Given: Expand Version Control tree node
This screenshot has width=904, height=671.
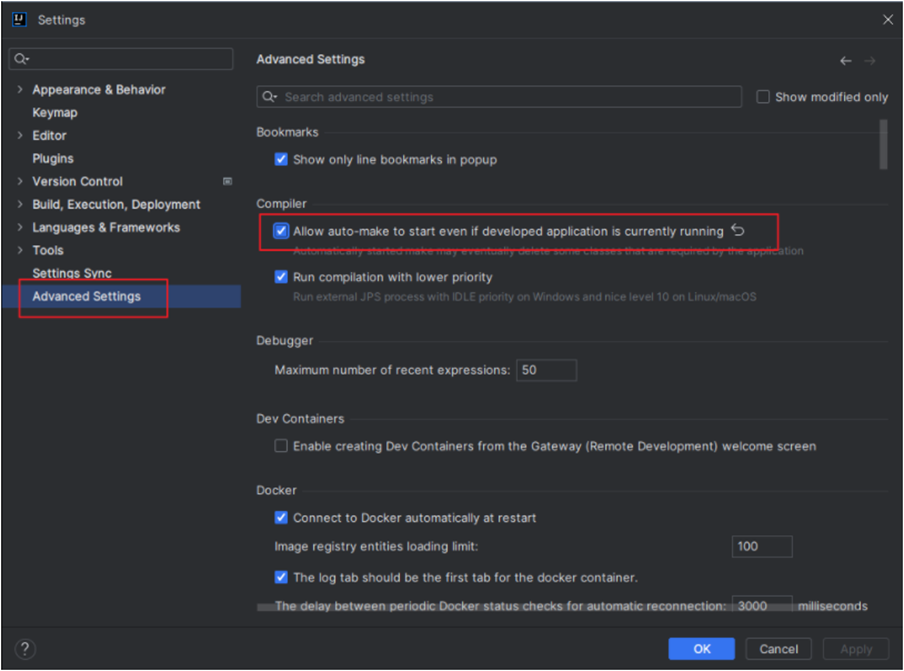Looking at the screenshot, I should (20, 182).
